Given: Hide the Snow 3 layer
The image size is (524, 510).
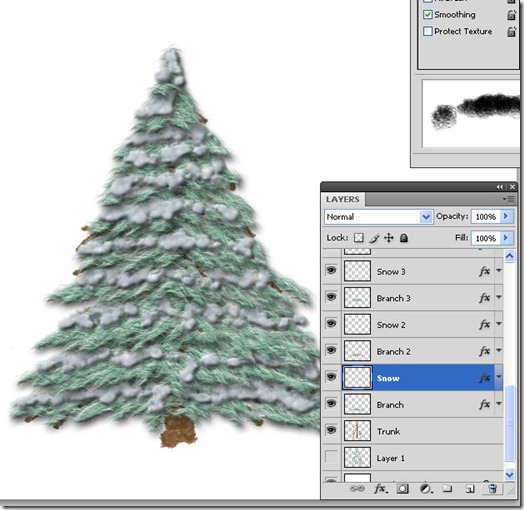Looking at the screenshot, I should coord(331,270).
